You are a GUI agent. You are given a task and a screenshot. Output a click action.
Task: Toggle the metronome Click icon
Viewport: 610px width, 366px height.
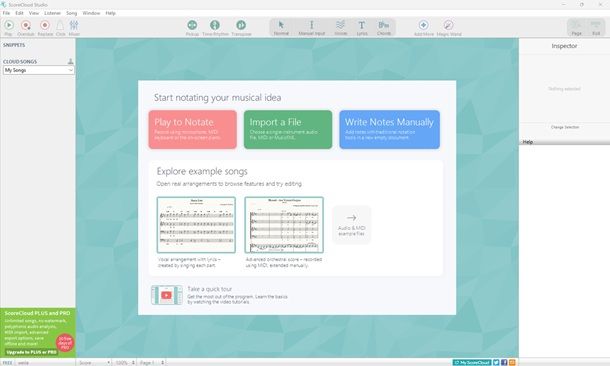point(60,26)
